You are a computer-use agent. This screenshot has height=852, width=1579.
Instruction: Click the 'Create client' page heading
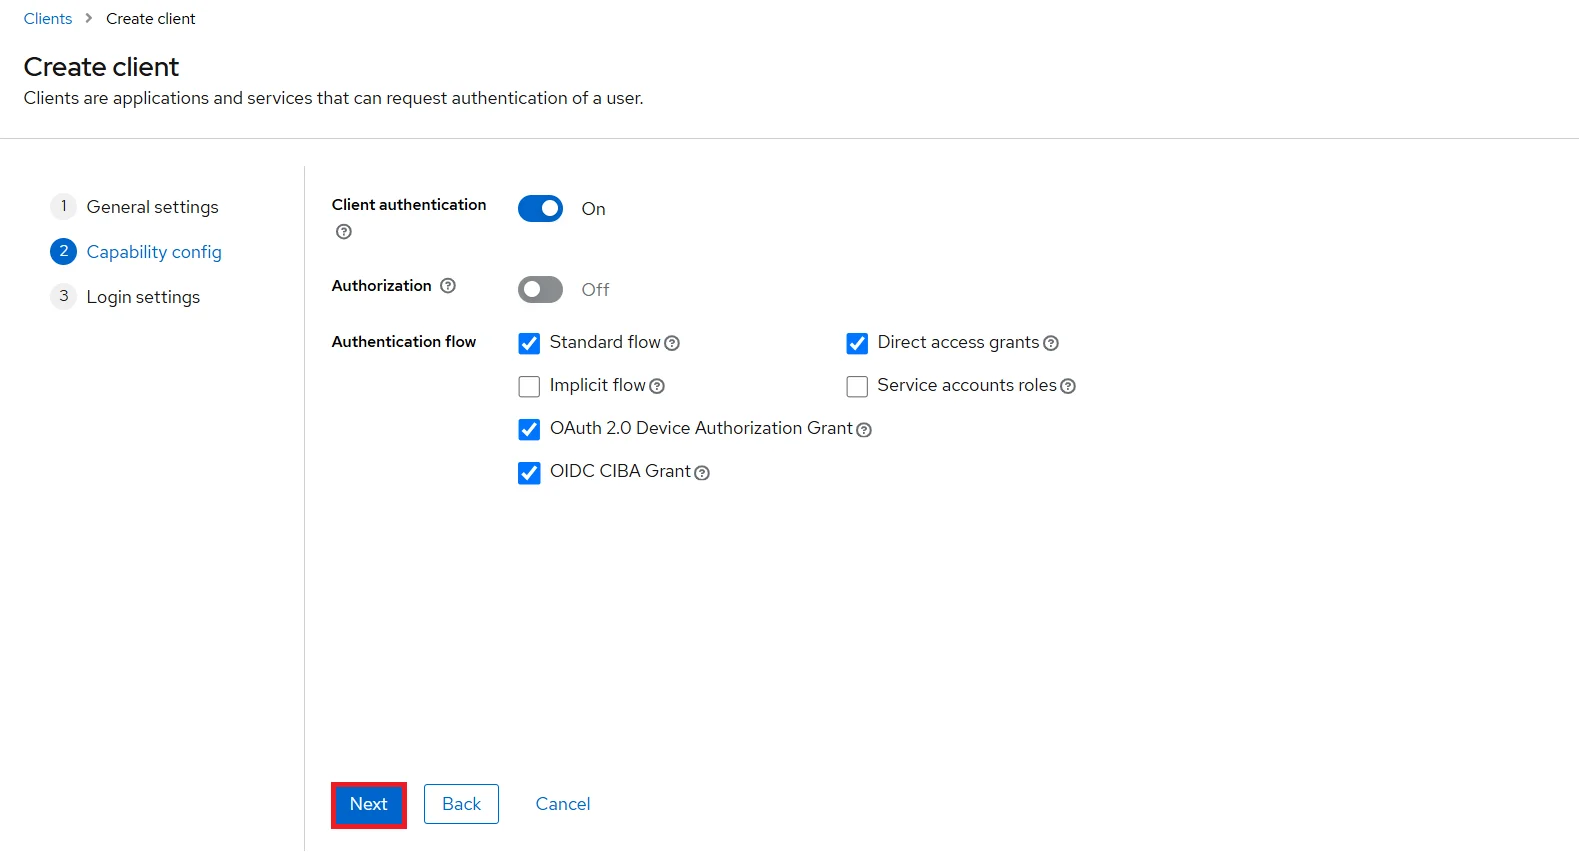101,67
